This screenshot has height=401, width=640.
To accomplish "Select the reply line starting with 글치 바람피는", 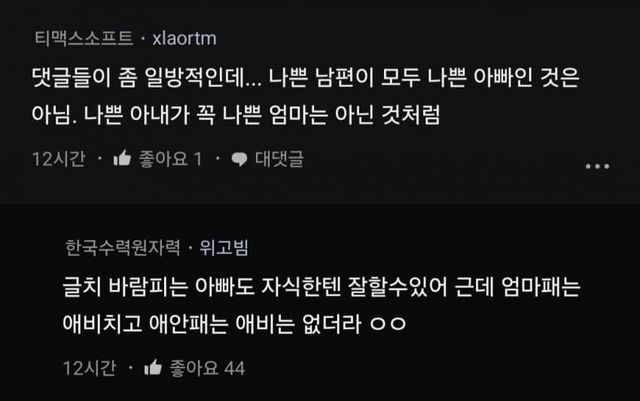I will tap(322, 287).
